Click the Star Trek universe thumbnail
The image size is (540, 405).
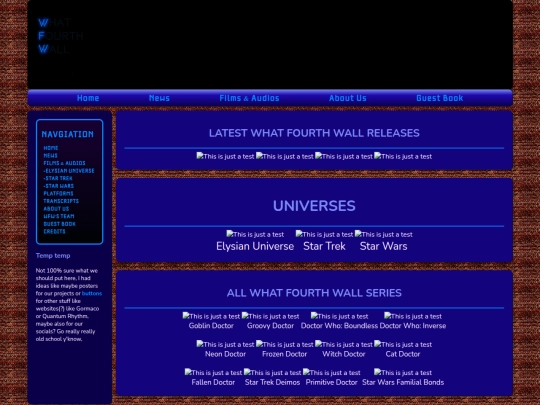click(x=324, y=235)
